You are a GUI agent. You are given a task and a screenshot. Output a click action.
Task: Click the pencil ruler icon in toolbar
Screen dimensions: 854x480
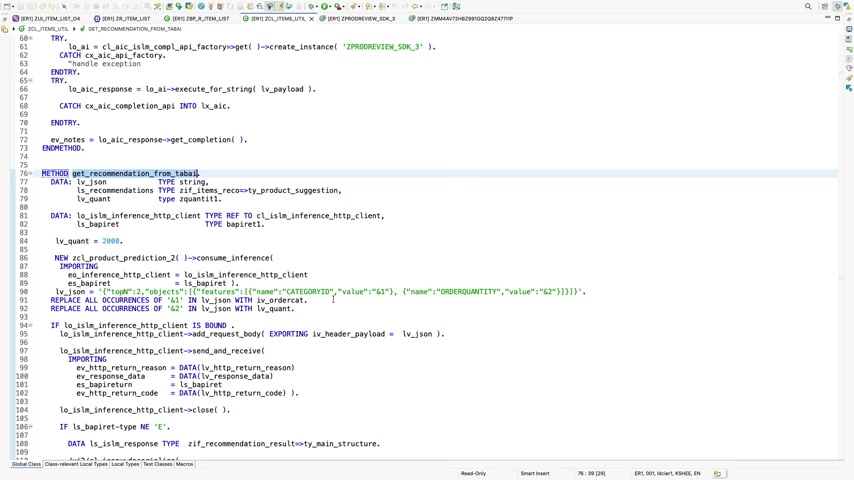tap(157, 7)
